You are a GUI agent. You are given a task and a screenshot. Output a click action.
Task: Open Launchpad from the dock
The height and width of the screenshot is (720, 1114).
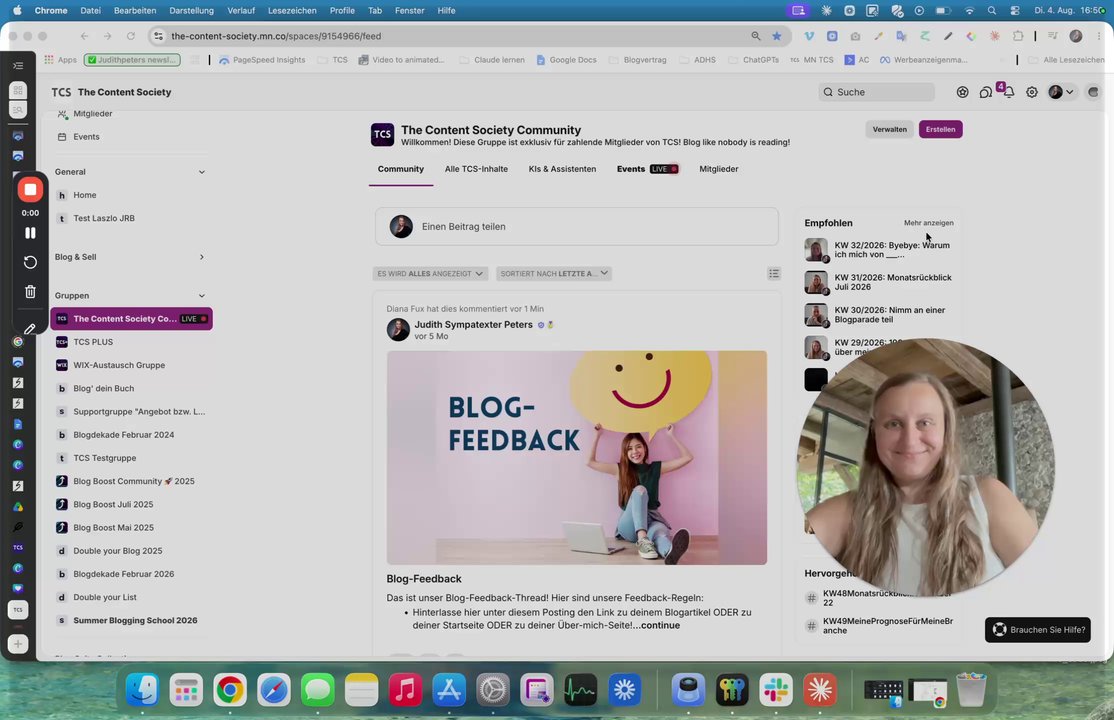coord(186,689)
